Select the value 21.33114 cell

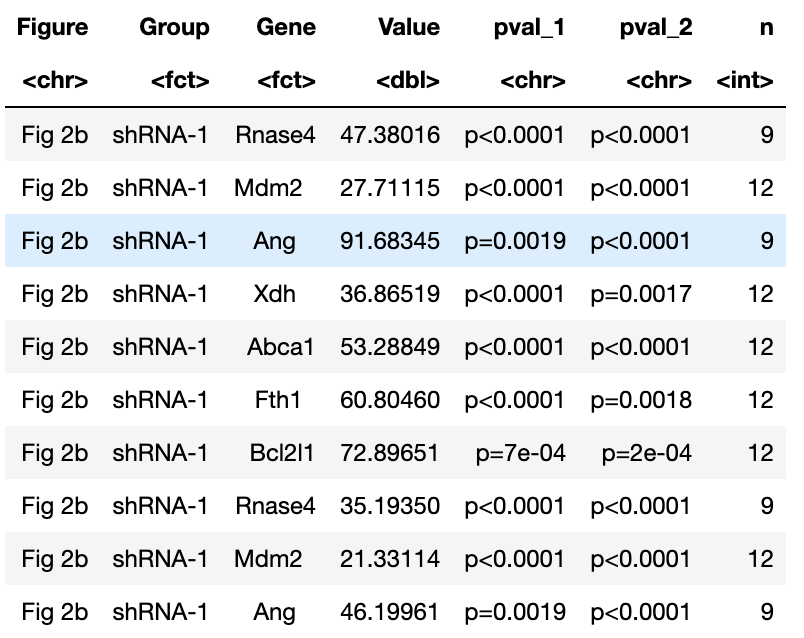[x=390, y=559]
